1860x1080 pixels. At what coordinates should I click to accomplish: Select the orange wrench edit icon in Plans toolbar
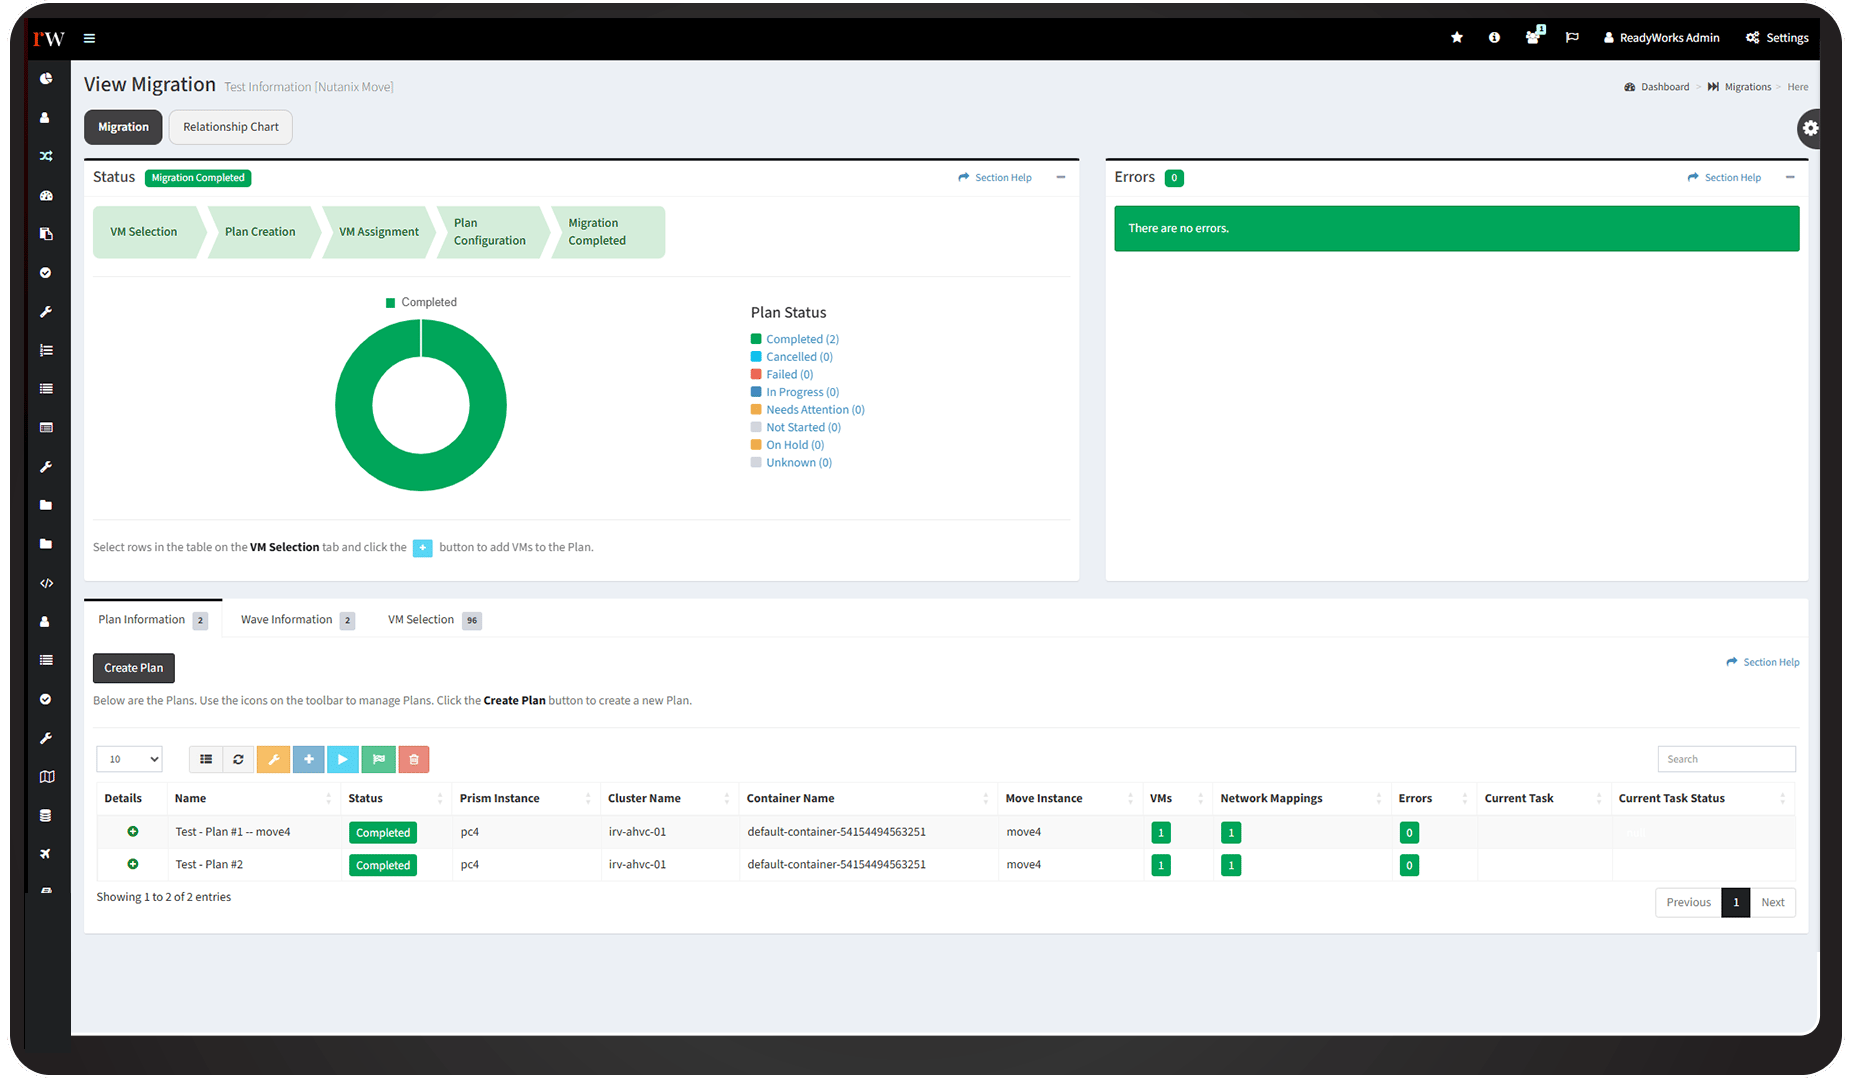point(273,759)
